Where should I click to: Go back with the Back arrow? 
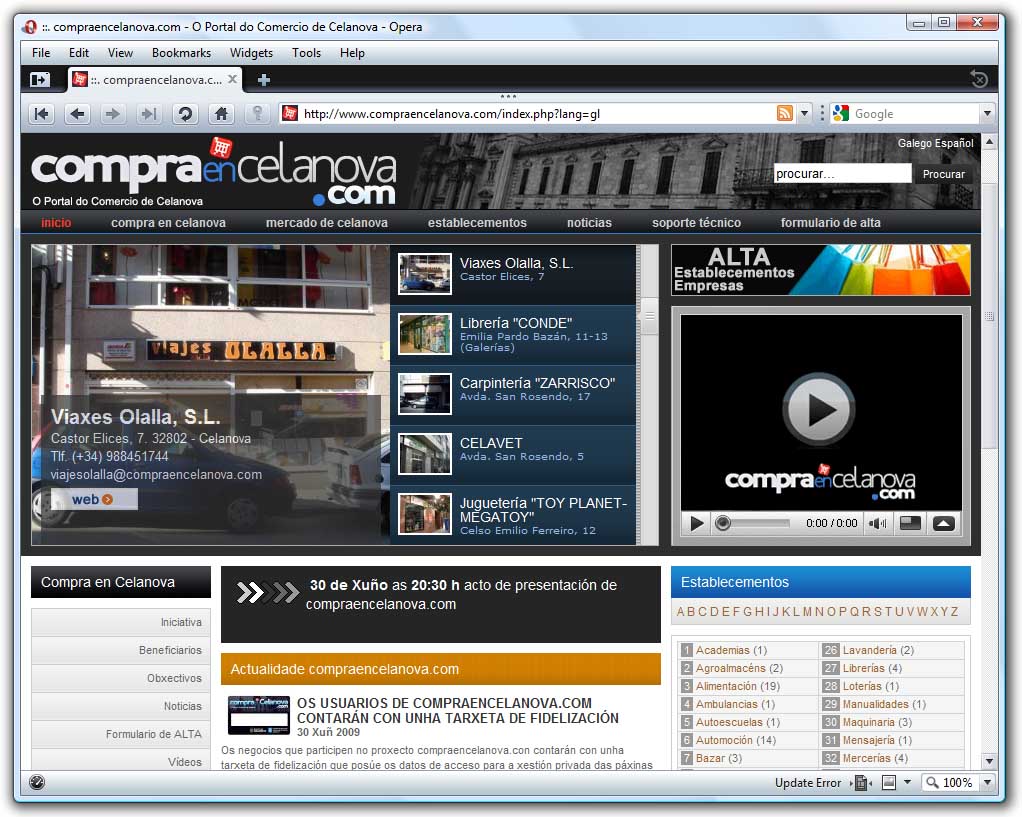click(77, 114)
